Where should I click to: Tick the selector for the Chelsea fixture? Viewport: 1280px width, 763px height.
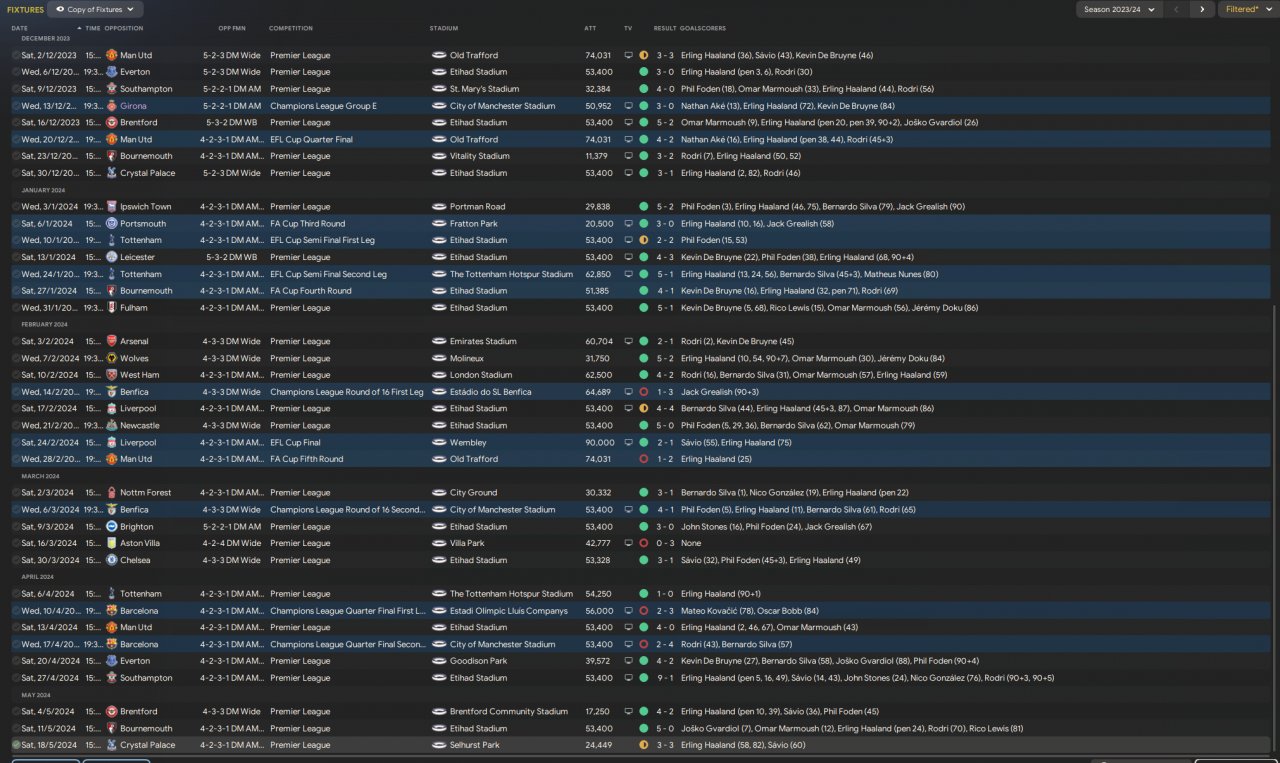click(x=16, y=560)
